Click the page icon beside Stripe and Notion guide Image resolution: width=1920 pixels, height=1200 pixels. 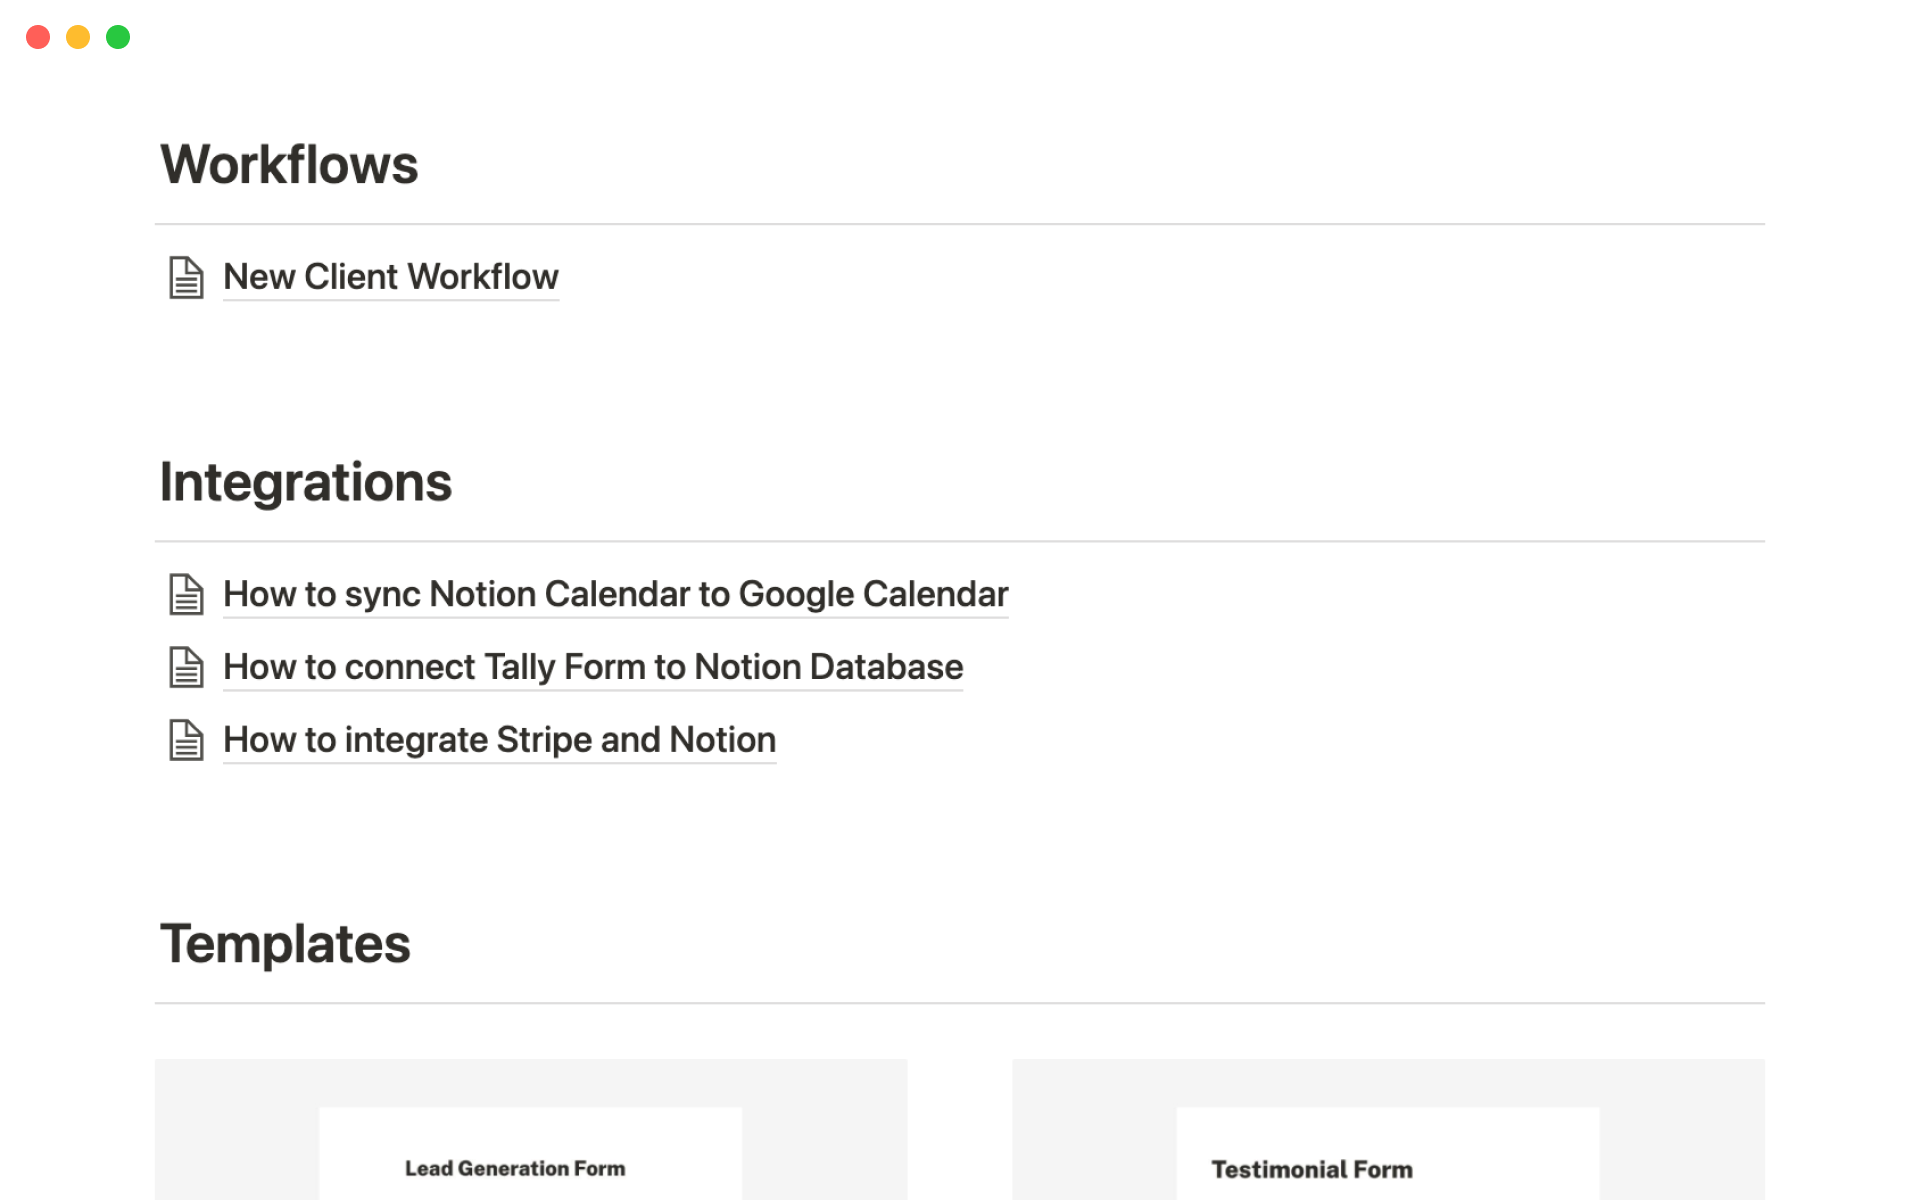[x=186, y=741]
